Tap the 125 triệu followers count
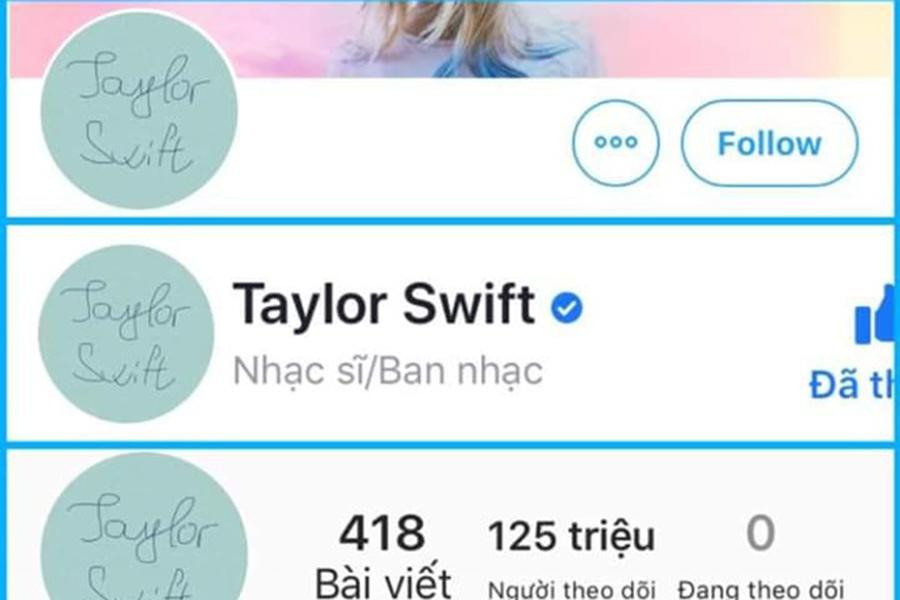This screenshot has height=600, width=900. pyautogui.click(x=571, y=536)
